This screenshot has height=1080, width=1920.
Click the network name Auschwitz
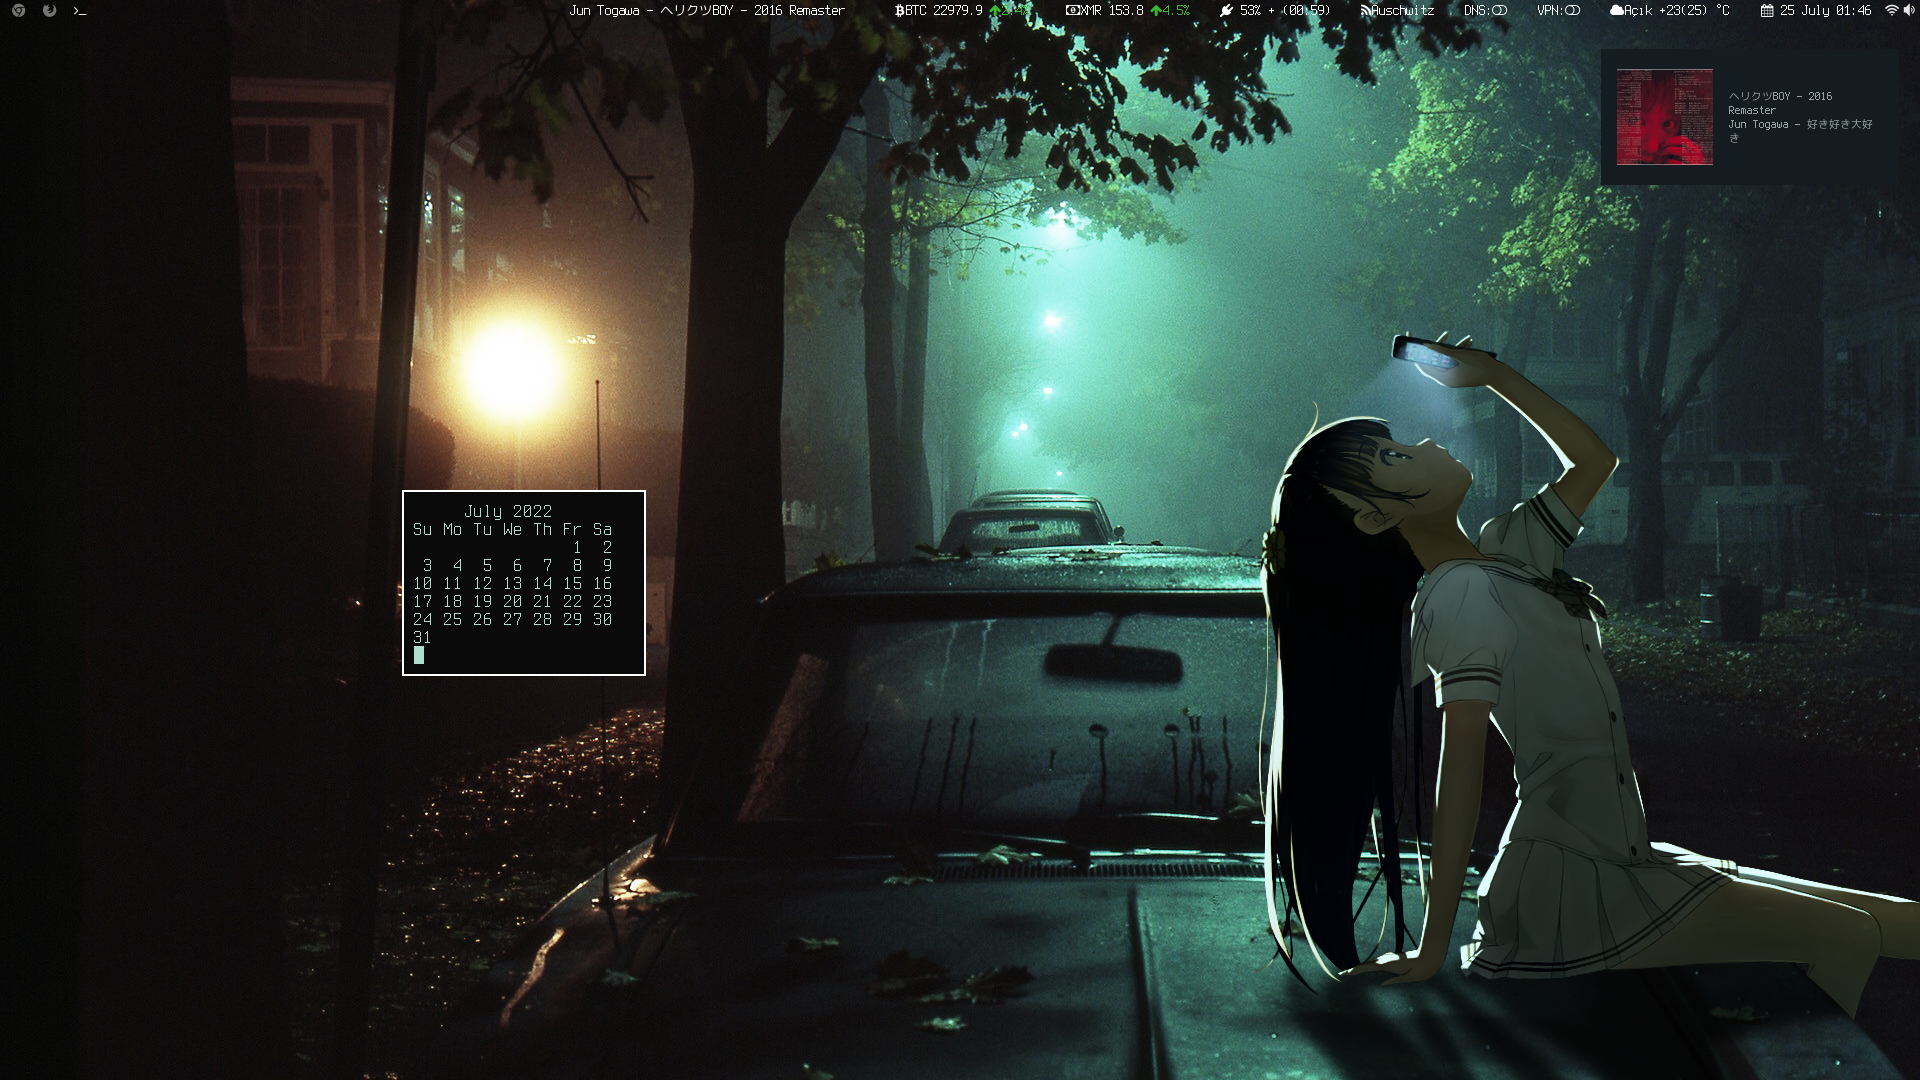coord(1402,10)
